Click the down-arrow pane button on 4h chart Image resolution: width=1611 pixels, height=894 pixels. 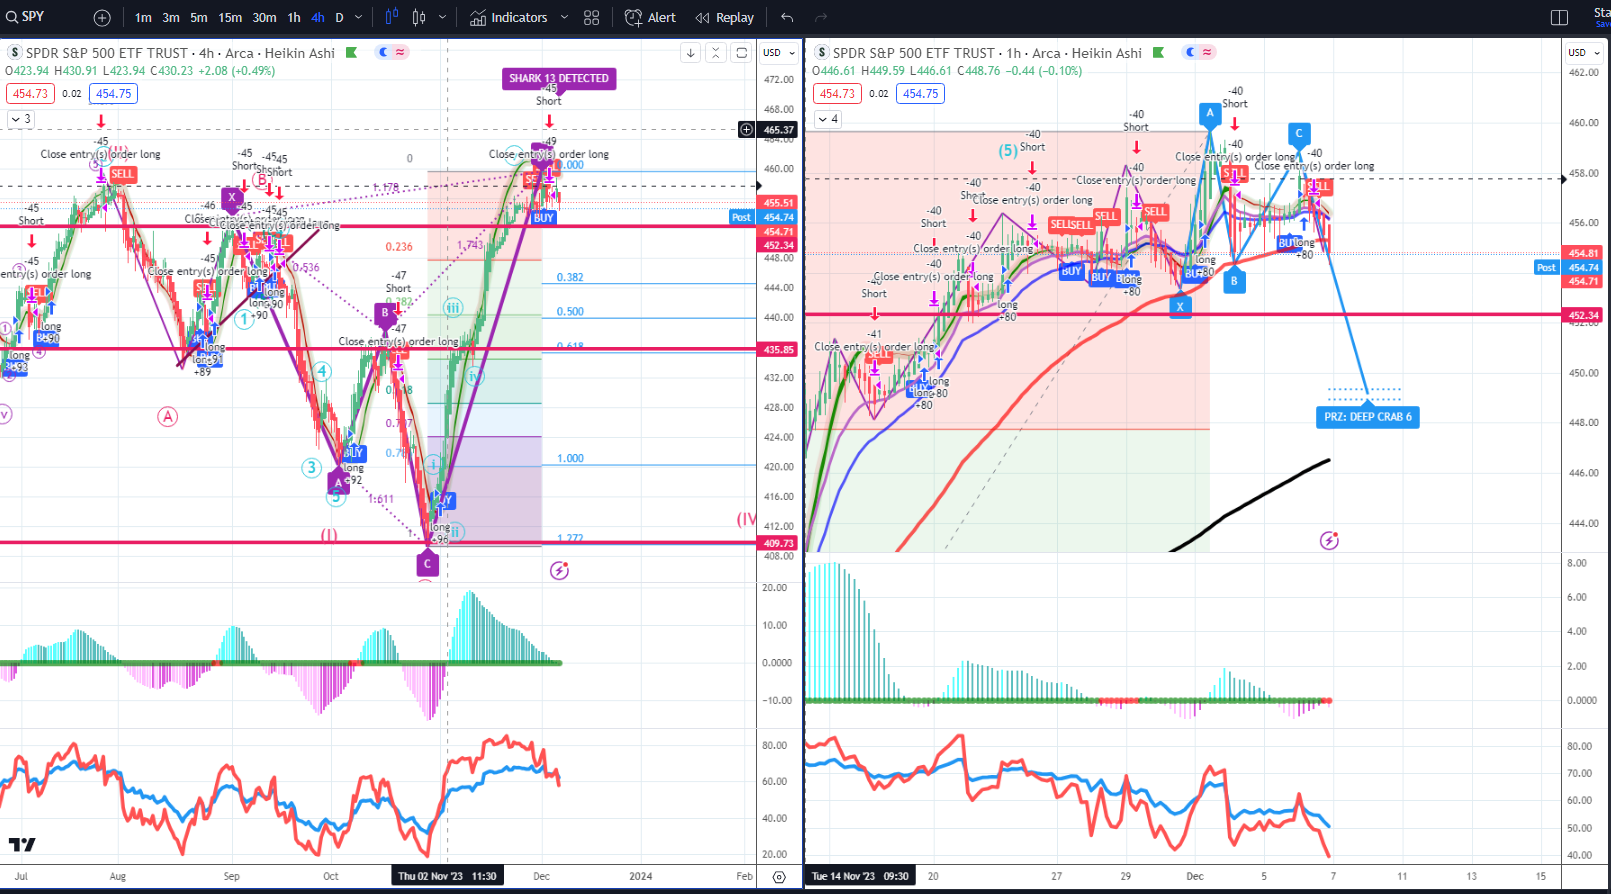[x=690, y=53]
